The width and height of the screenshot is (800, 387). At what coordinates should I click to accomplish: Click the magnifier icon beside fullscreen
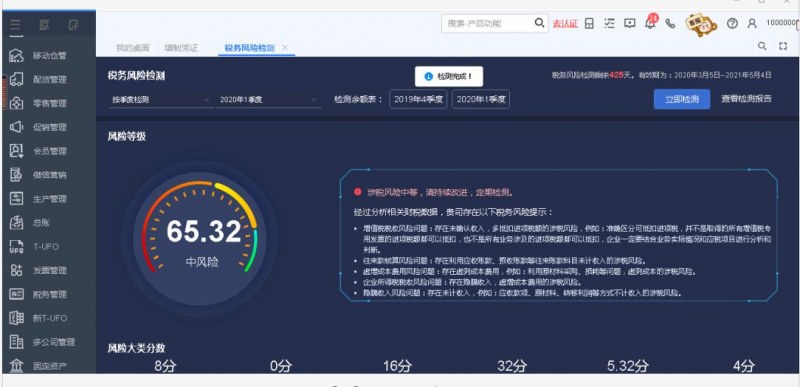coord(762,46)
